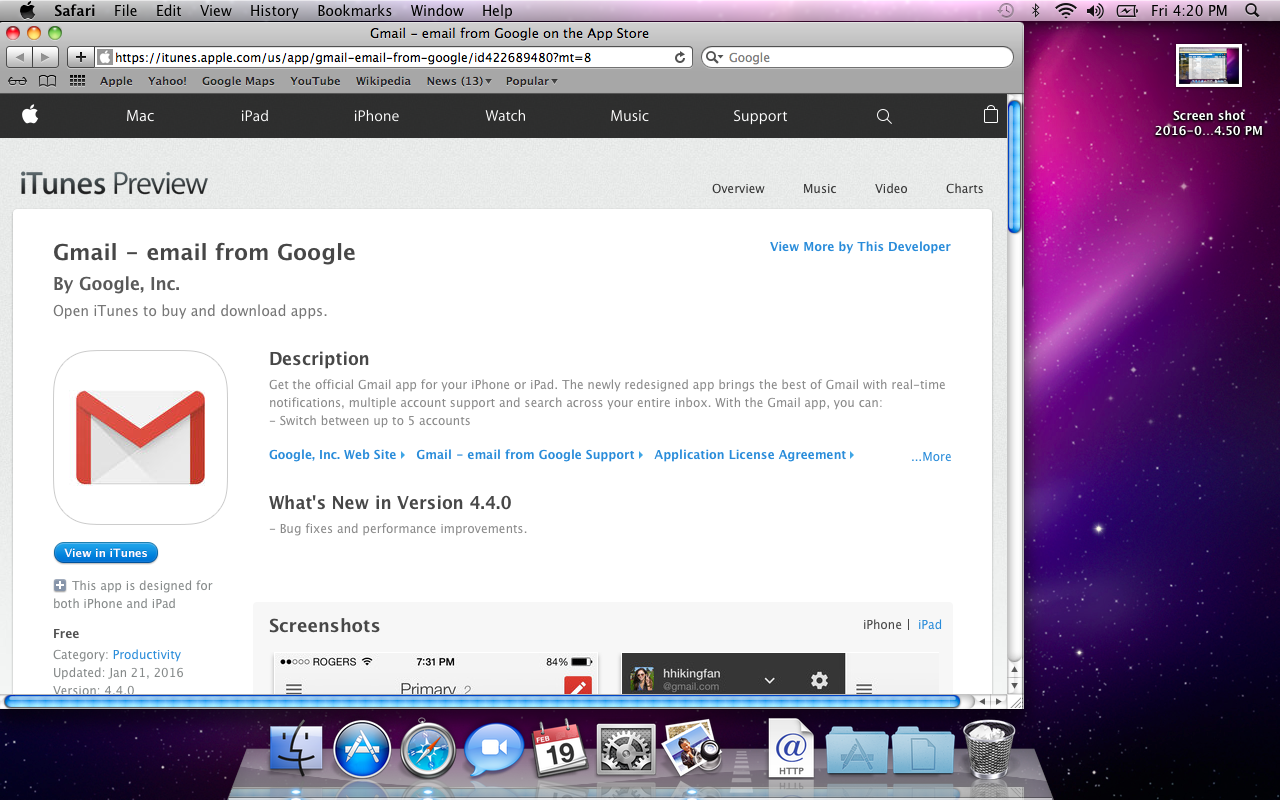Image resolution: width=1280 pixels, height=800 pixels.
Task: Open Calendar showing Feb 19 in Dock
Action: (x=560, y=750)
